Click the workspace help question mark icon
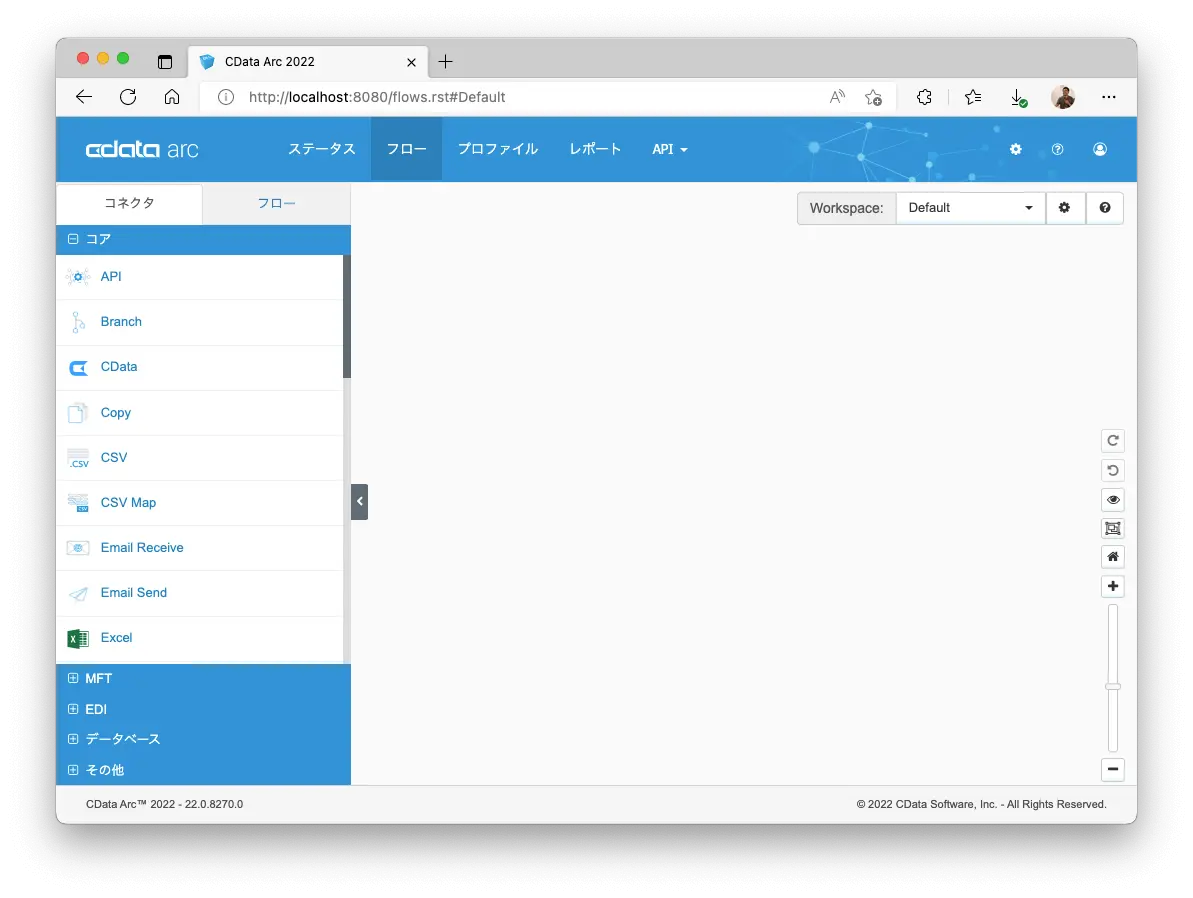Image resolution: width=1193 pixels, height=898 pixels. (1105, 208)
